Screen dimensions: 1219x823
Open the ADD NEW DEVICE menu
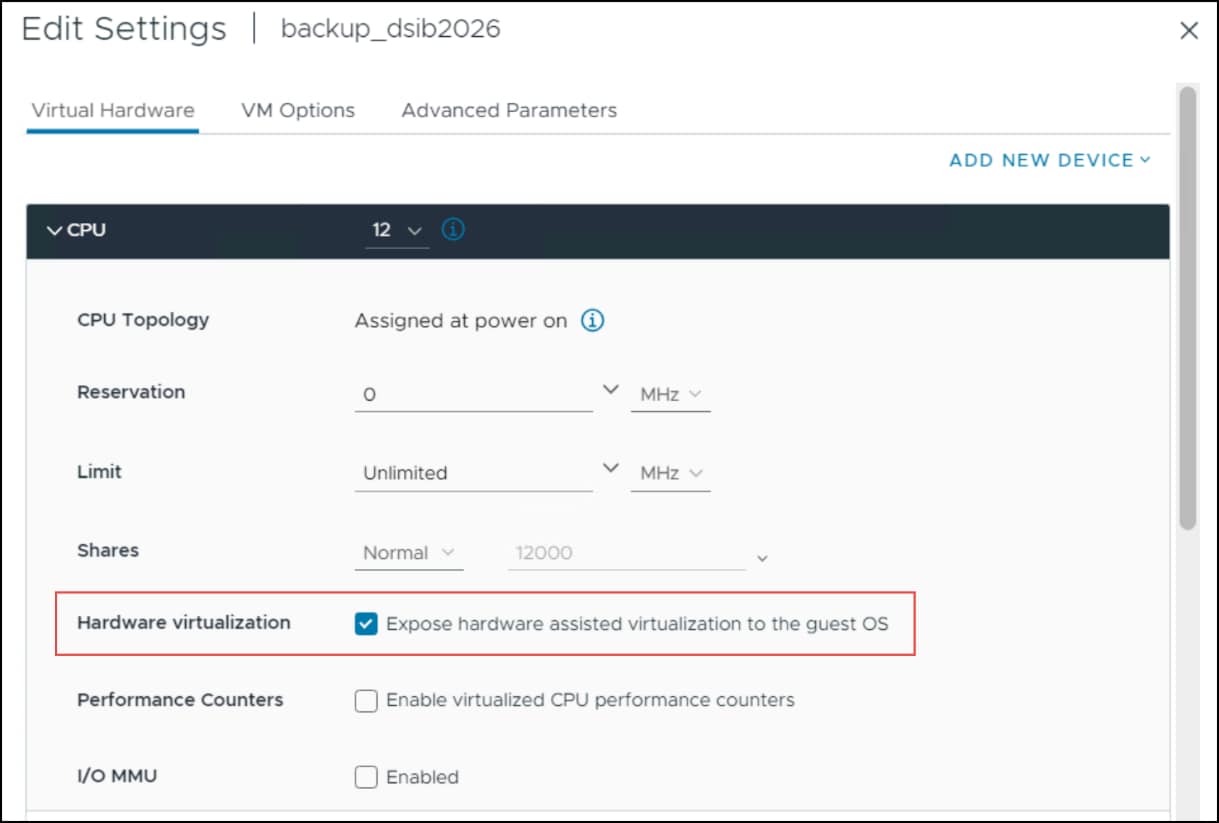pyautogui.click(x=1050, y=160)
